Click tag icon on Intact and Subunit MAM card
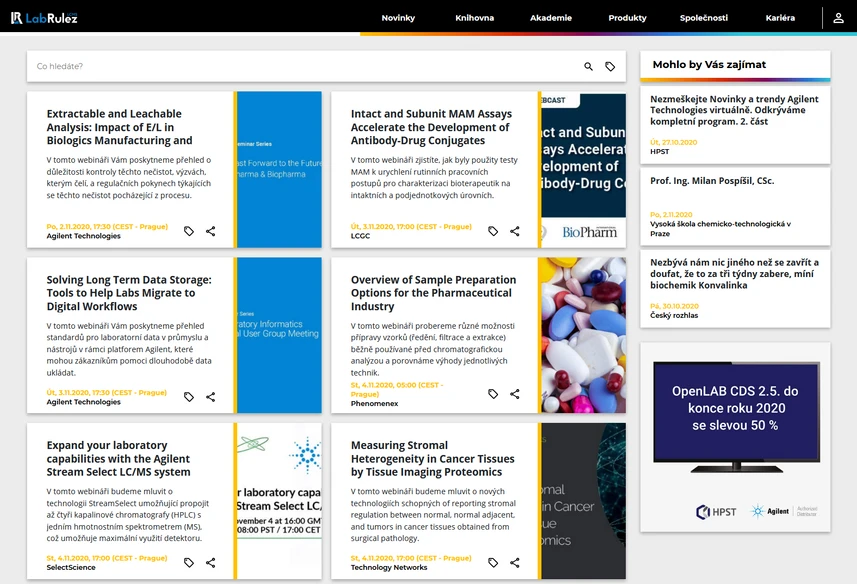This screenshot has width=857, height=584. pos(493,231)
